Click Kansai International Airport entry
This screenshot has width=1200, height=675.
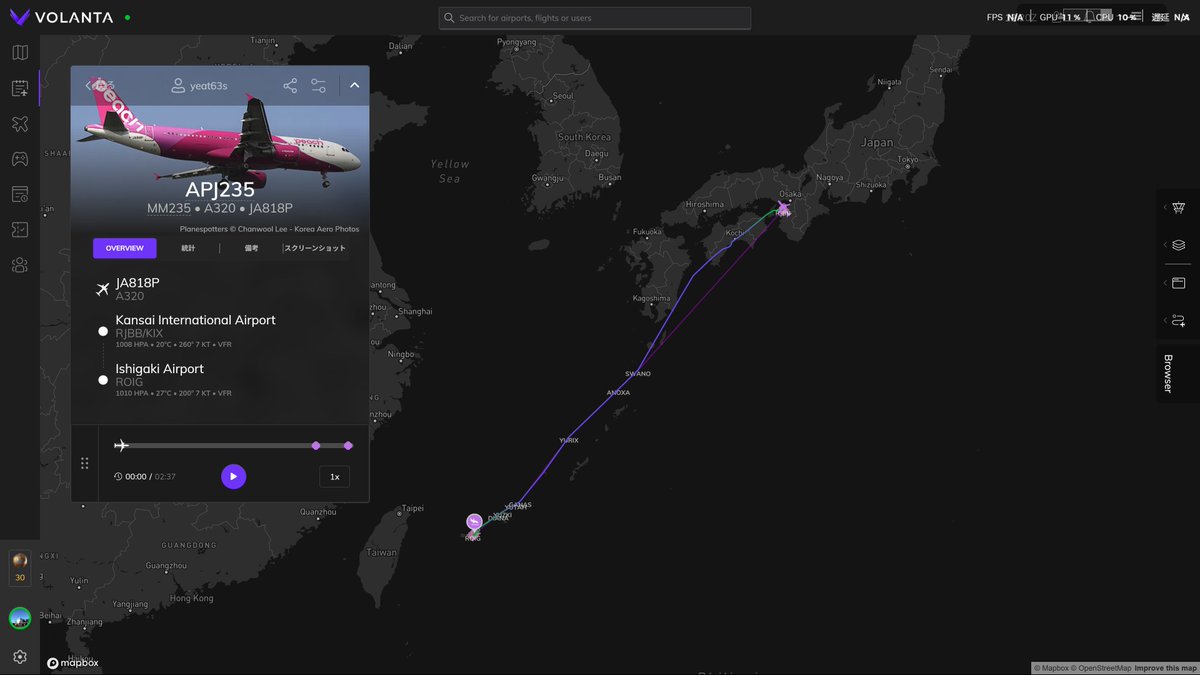pos(195,331)
